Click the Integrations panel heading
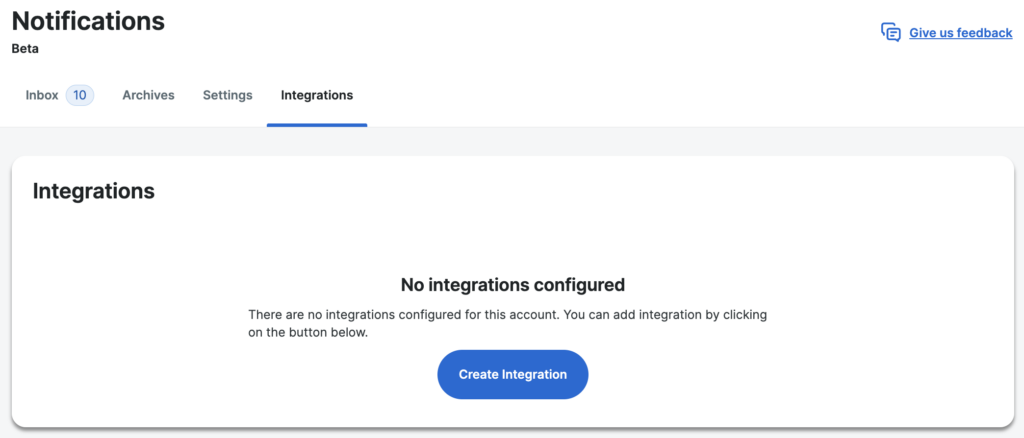The width and height of the screenshot is (1024, 438). click(x=93, y=191)
